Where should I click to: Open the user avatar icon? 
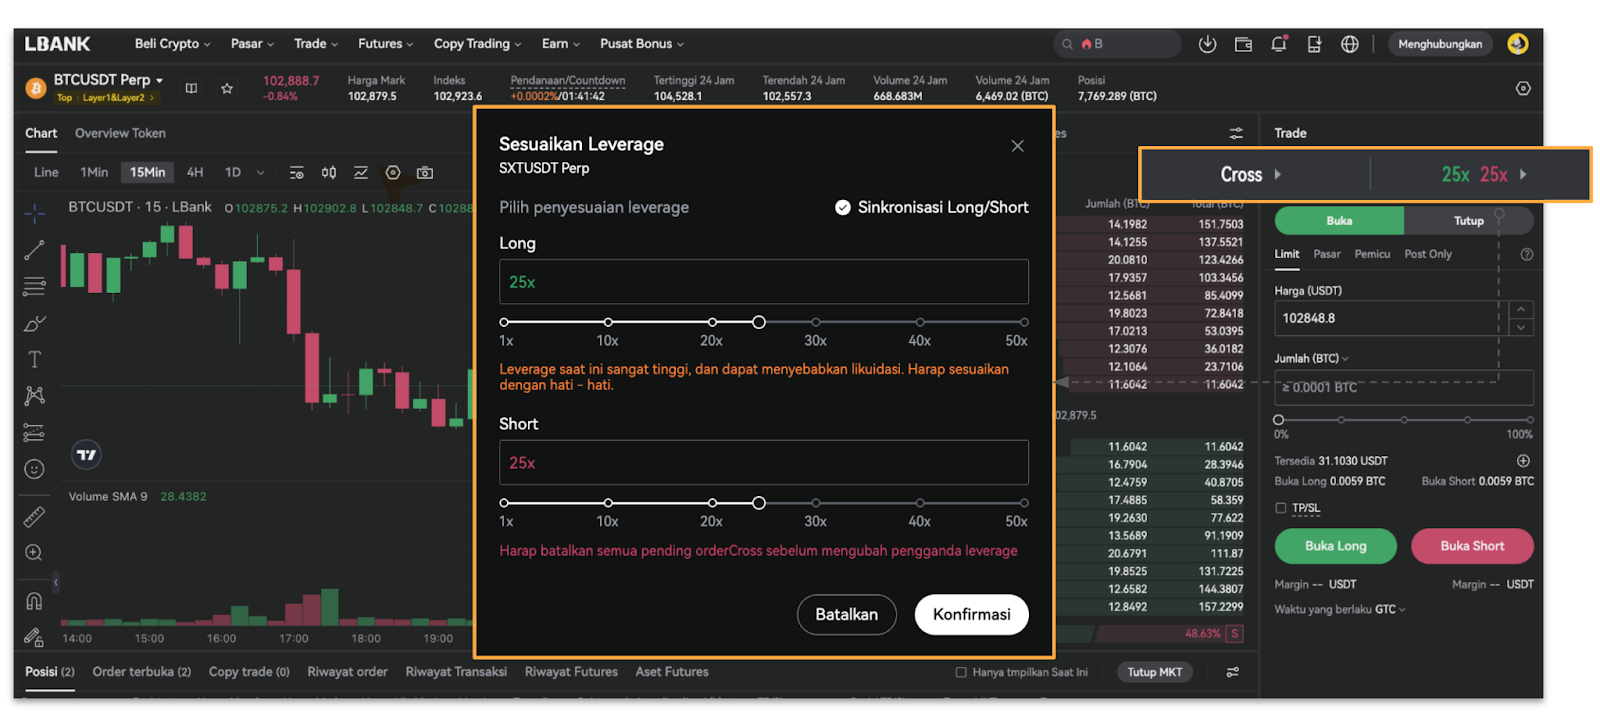click(x=1518, y=44)
